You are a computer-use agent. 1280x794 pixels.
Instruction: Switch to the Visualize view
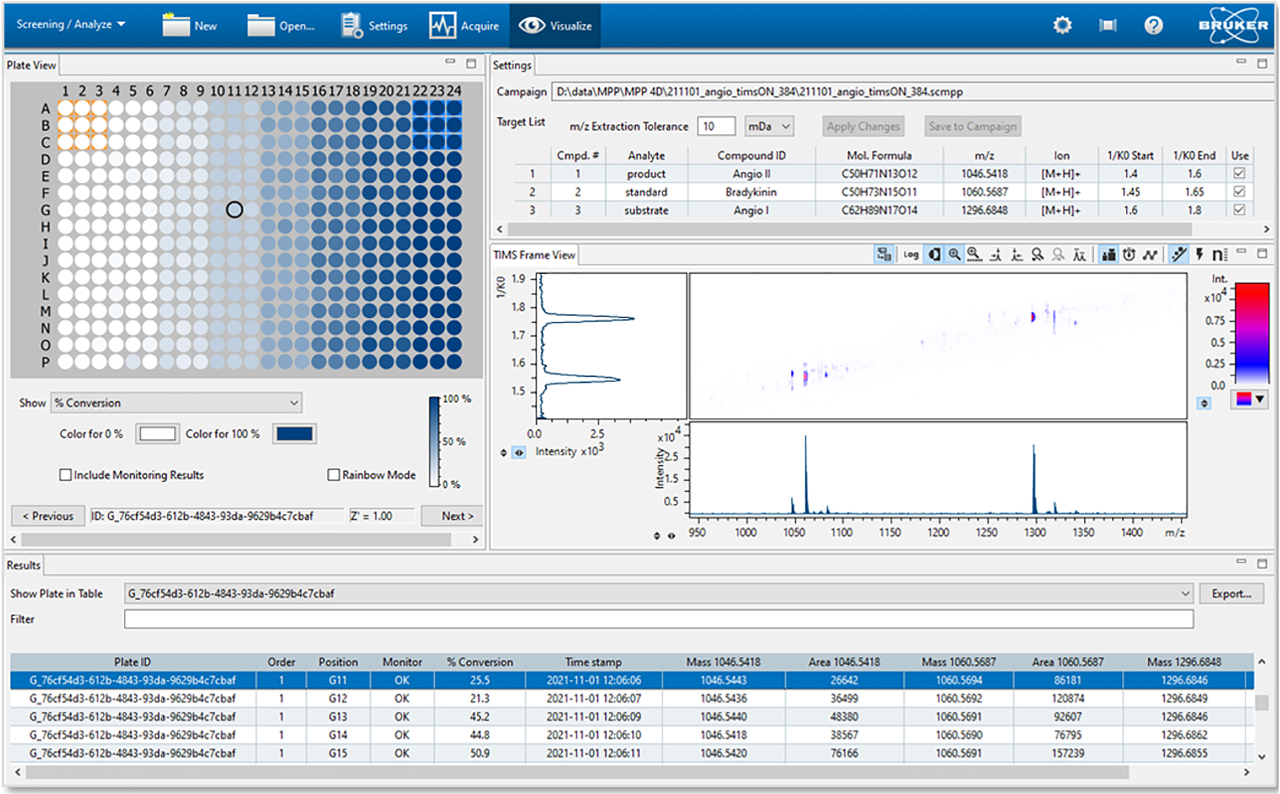click(x=554, y=26)
